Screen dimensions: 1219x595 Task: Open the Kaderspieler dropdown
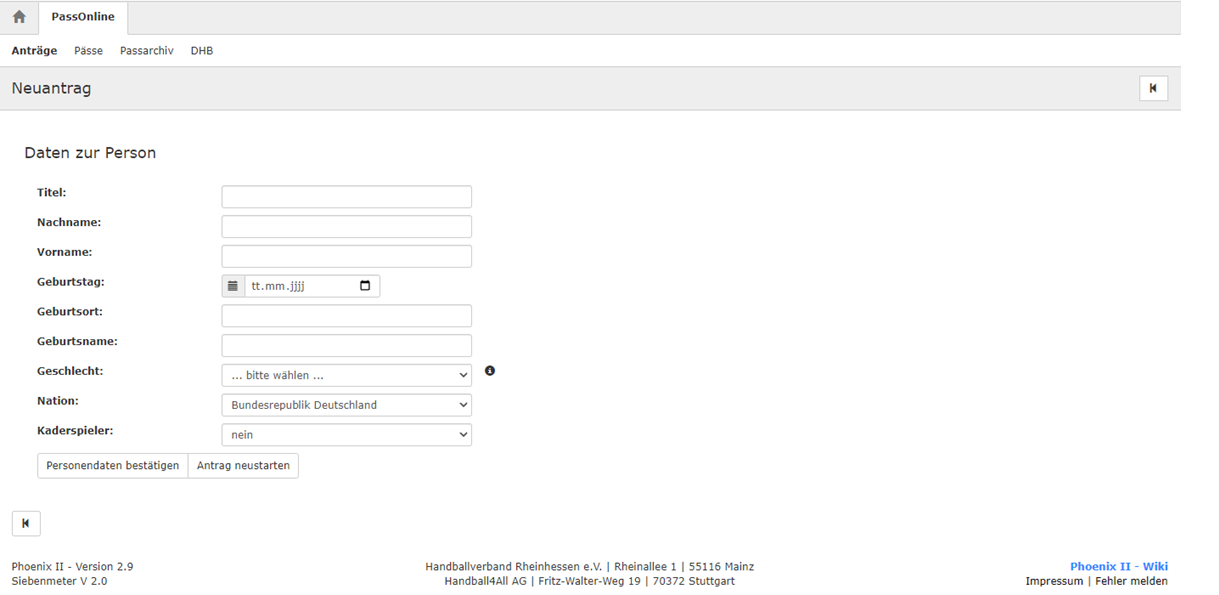346,435
